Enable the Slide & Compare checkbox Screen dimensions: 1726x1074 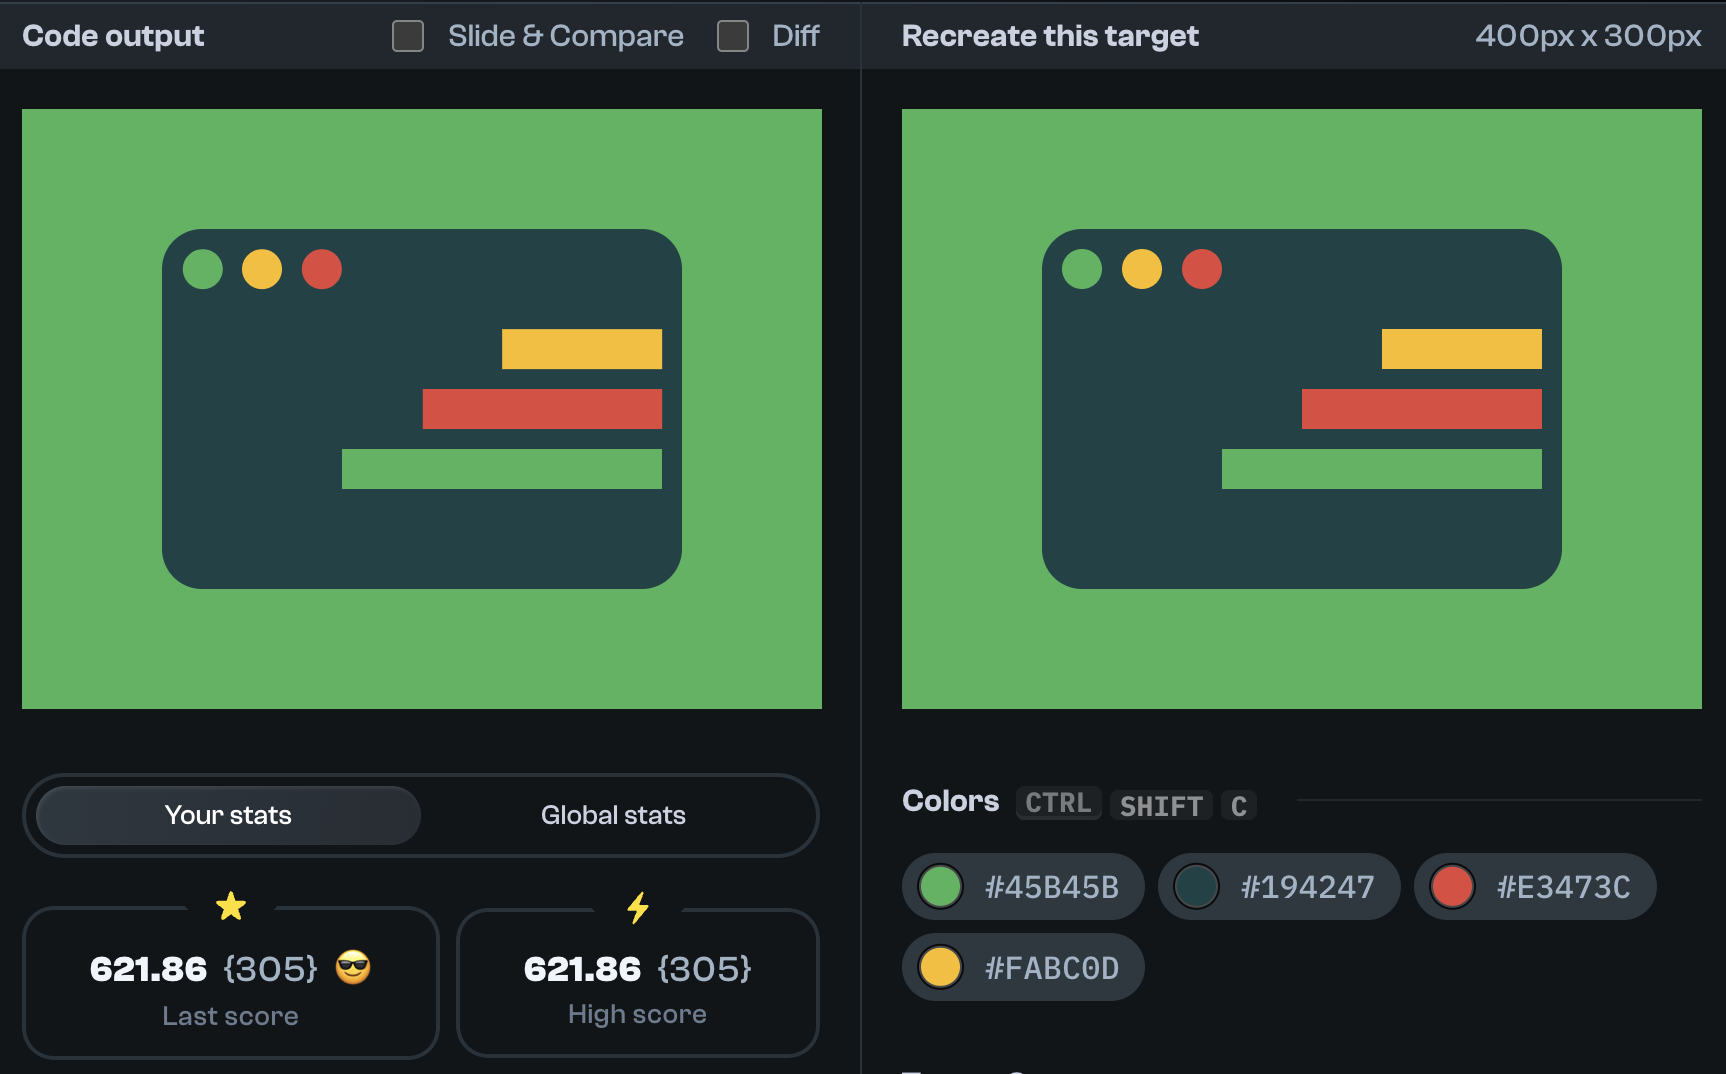(407, 35)
